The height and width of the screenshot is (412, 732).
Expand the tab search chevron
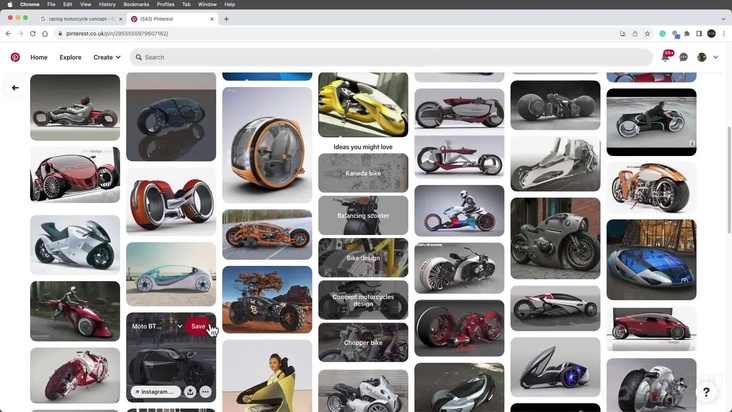pos(723,19)
